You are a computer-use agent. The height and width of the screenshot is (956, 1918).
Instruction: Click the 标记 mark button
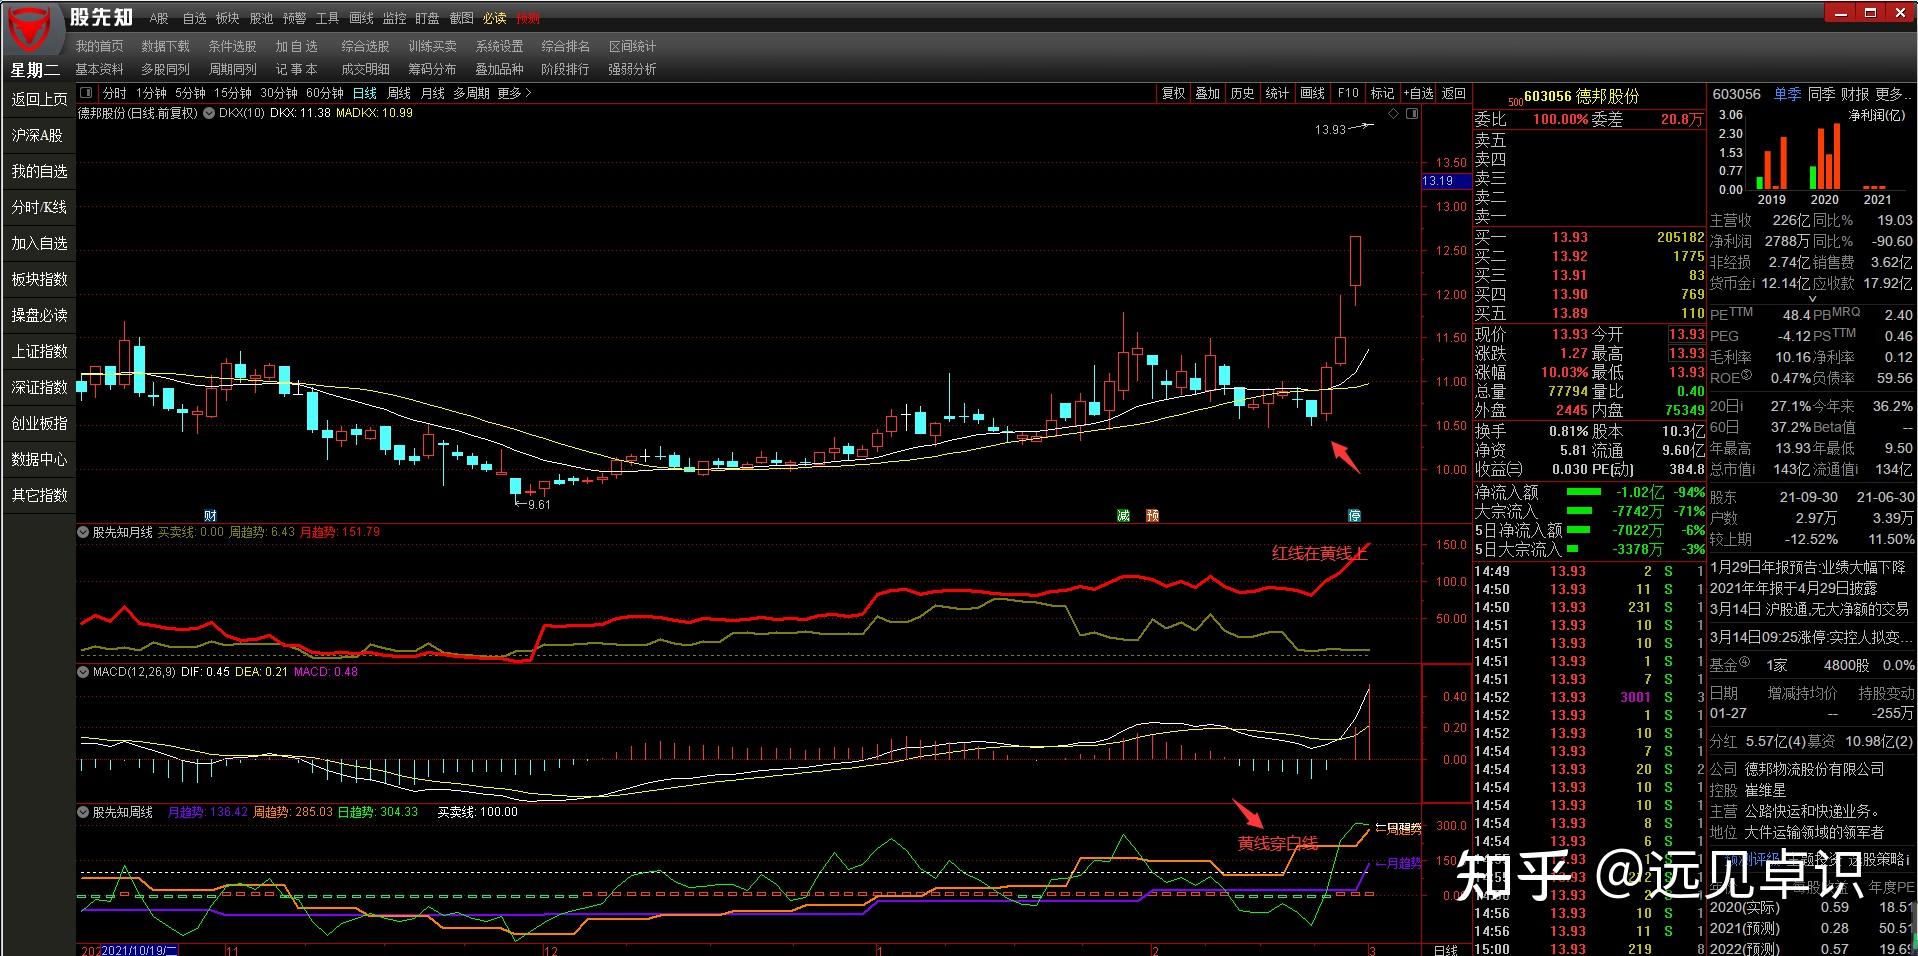pyautogui.click(x=1383, y=93)
